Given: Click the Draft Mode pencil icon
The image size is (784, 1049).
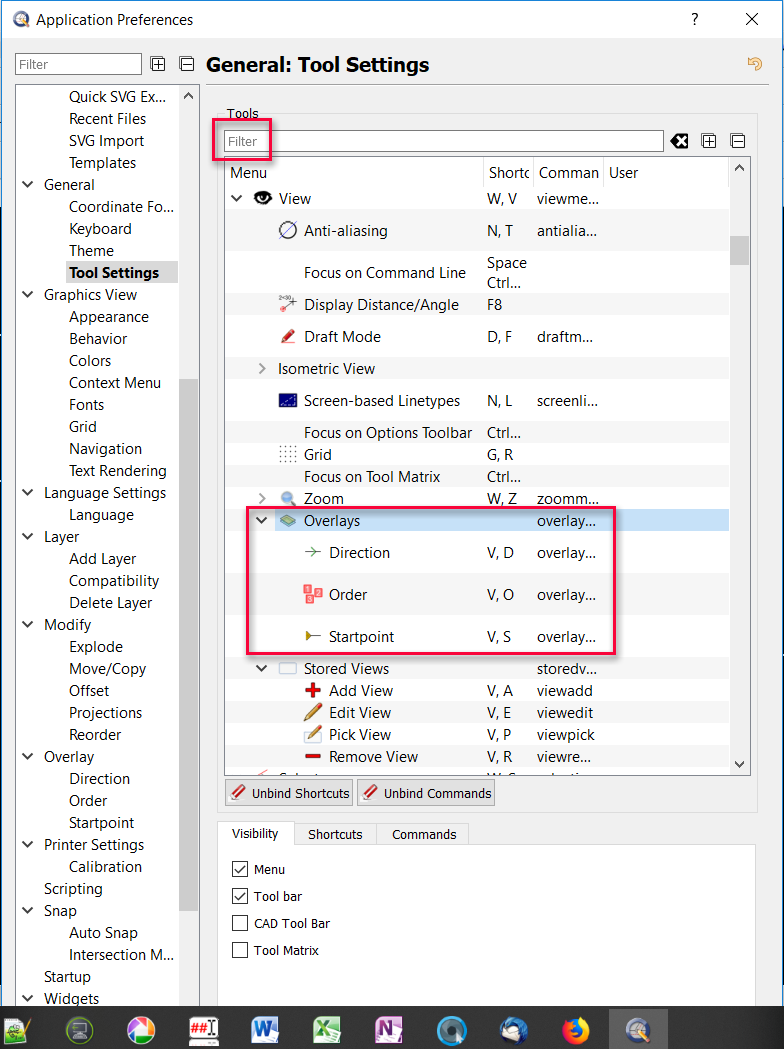Looking at the screenshot, I should point(288,337).
